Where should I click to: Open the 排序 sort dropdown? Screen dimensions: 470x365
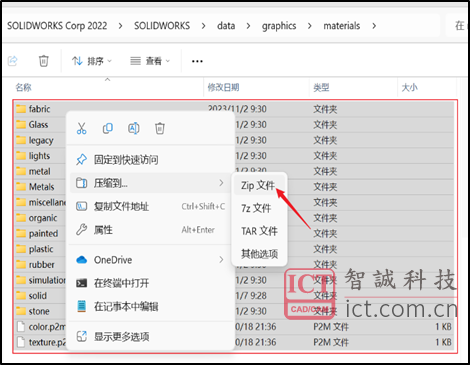(92, 61)
